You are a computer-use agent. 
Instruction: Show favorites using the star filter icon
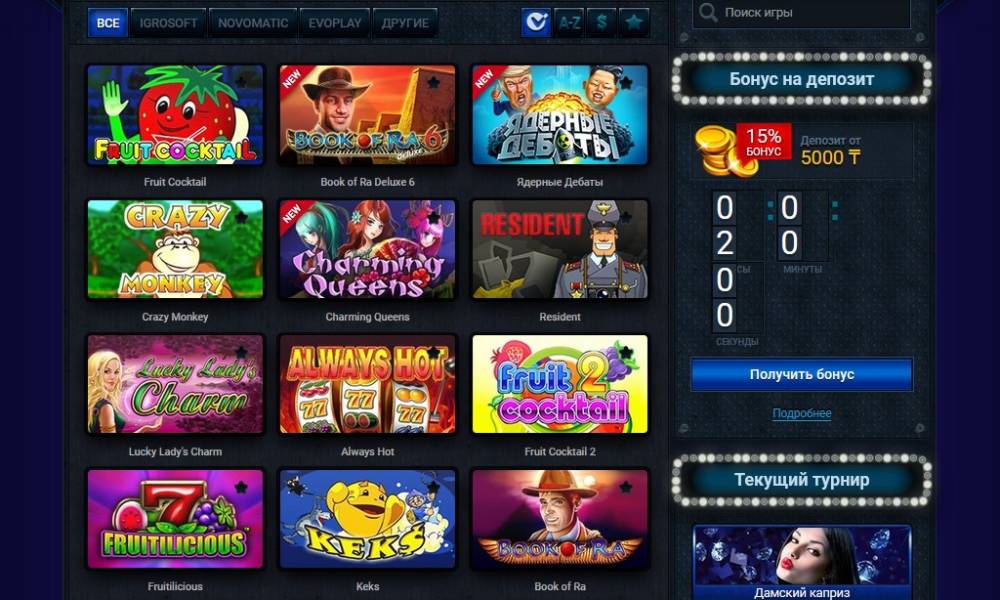pos(634,23)
